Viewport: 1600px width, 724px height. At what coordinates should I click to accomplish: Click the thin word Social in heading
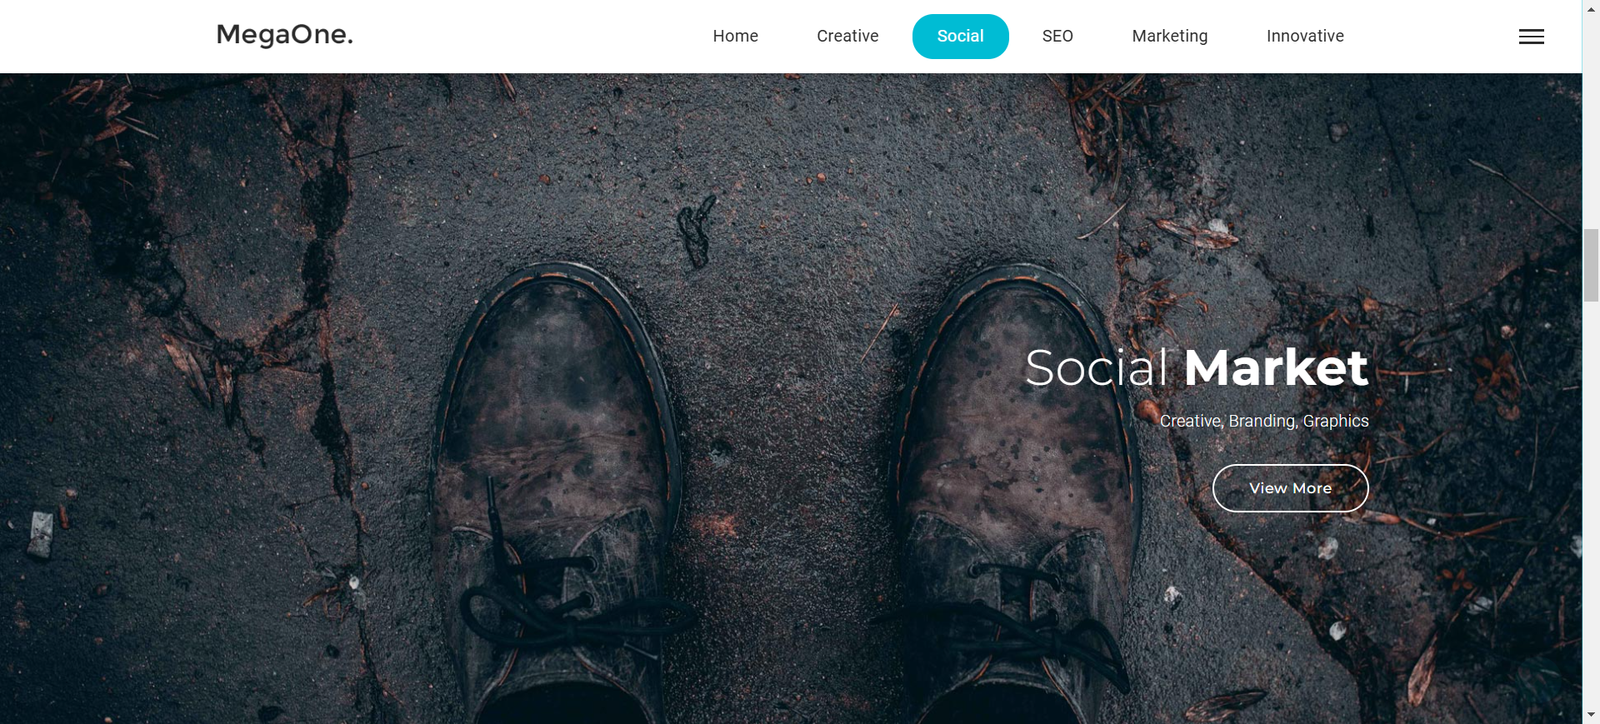[x=1096, y=368]
